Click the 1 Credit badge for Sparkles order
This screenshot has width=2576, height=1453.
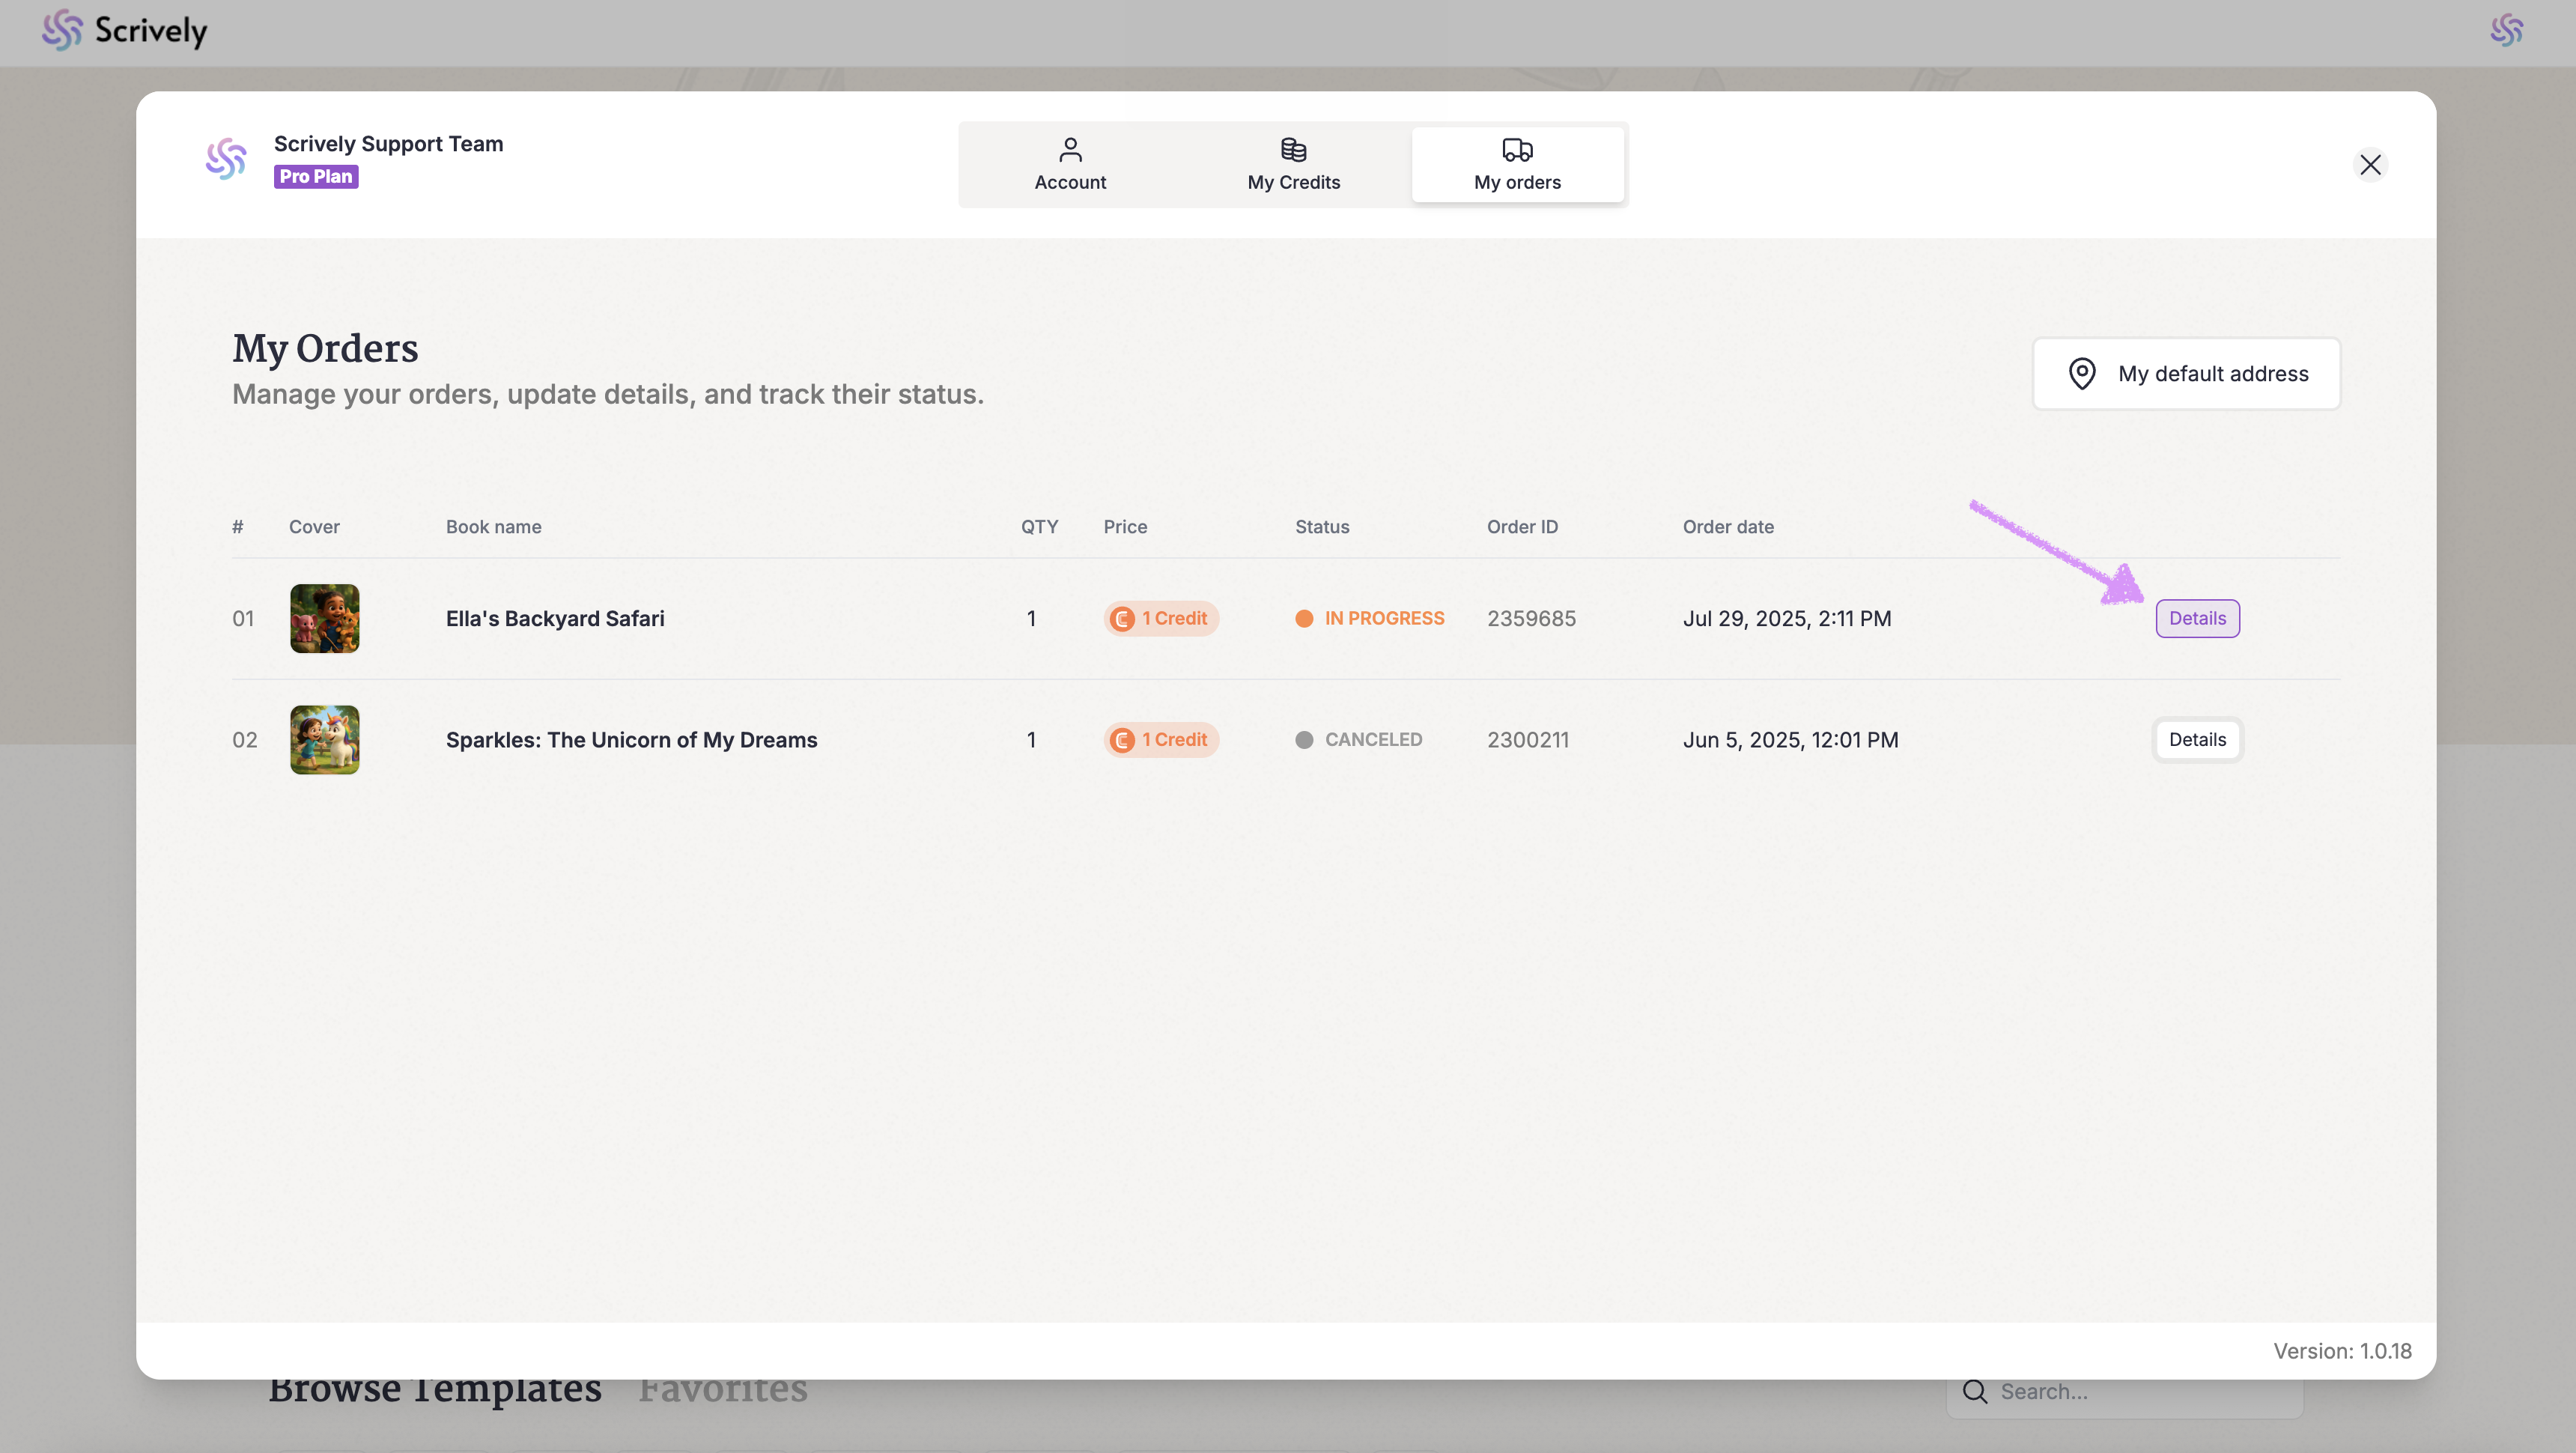coord(1160,739)
